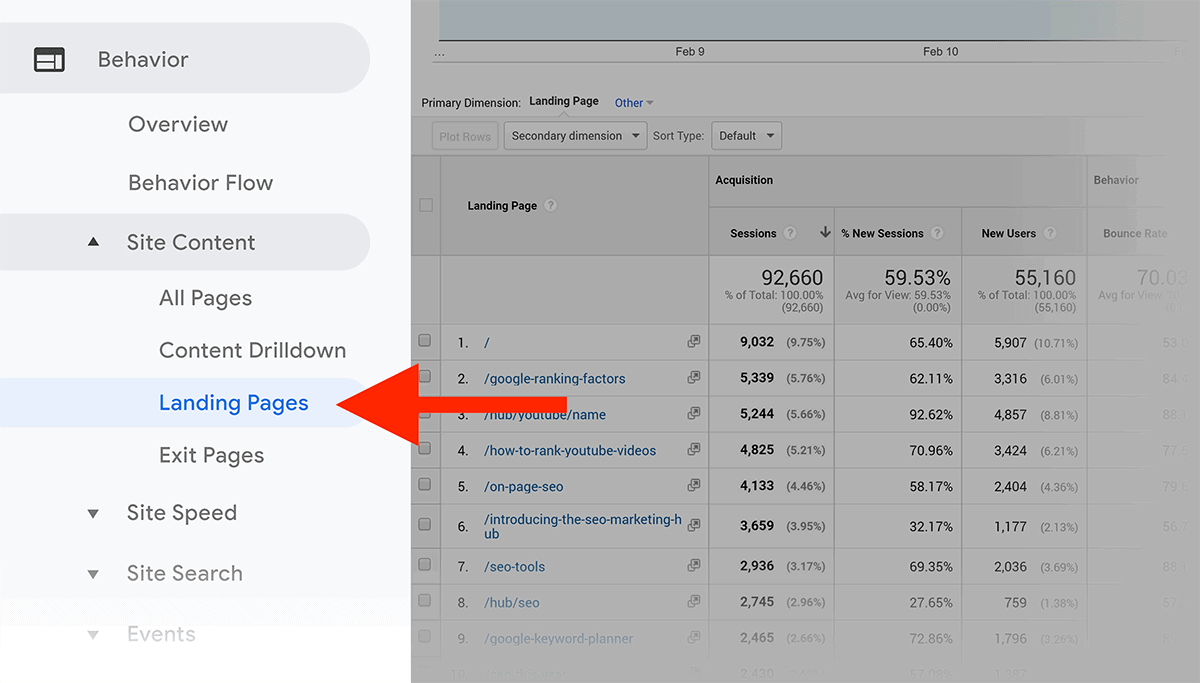Image resolution: width=1200 pixels, height=683 pixels.
Task: Click the Feb 10 chart axis label
Action: (940, 52)
